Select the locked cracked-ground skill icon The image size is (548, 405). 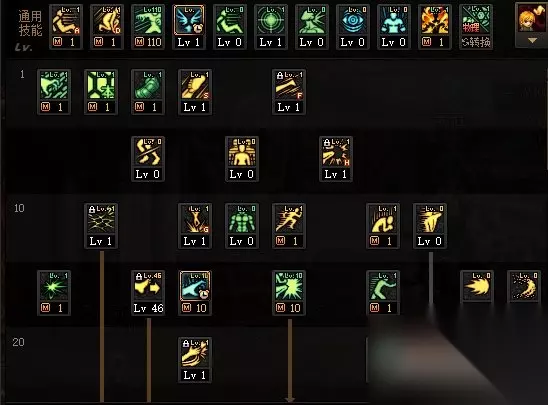pos(101,226)
